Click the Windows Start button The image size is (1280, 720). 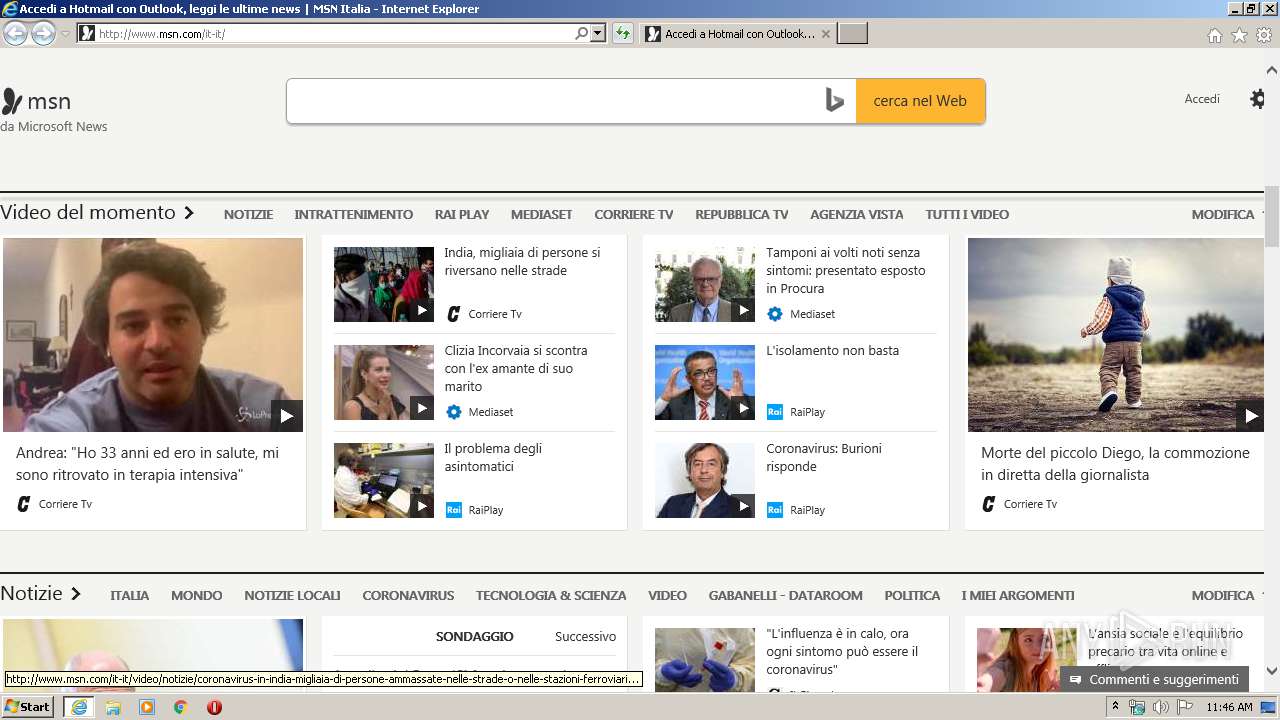(x=28, y=707)
